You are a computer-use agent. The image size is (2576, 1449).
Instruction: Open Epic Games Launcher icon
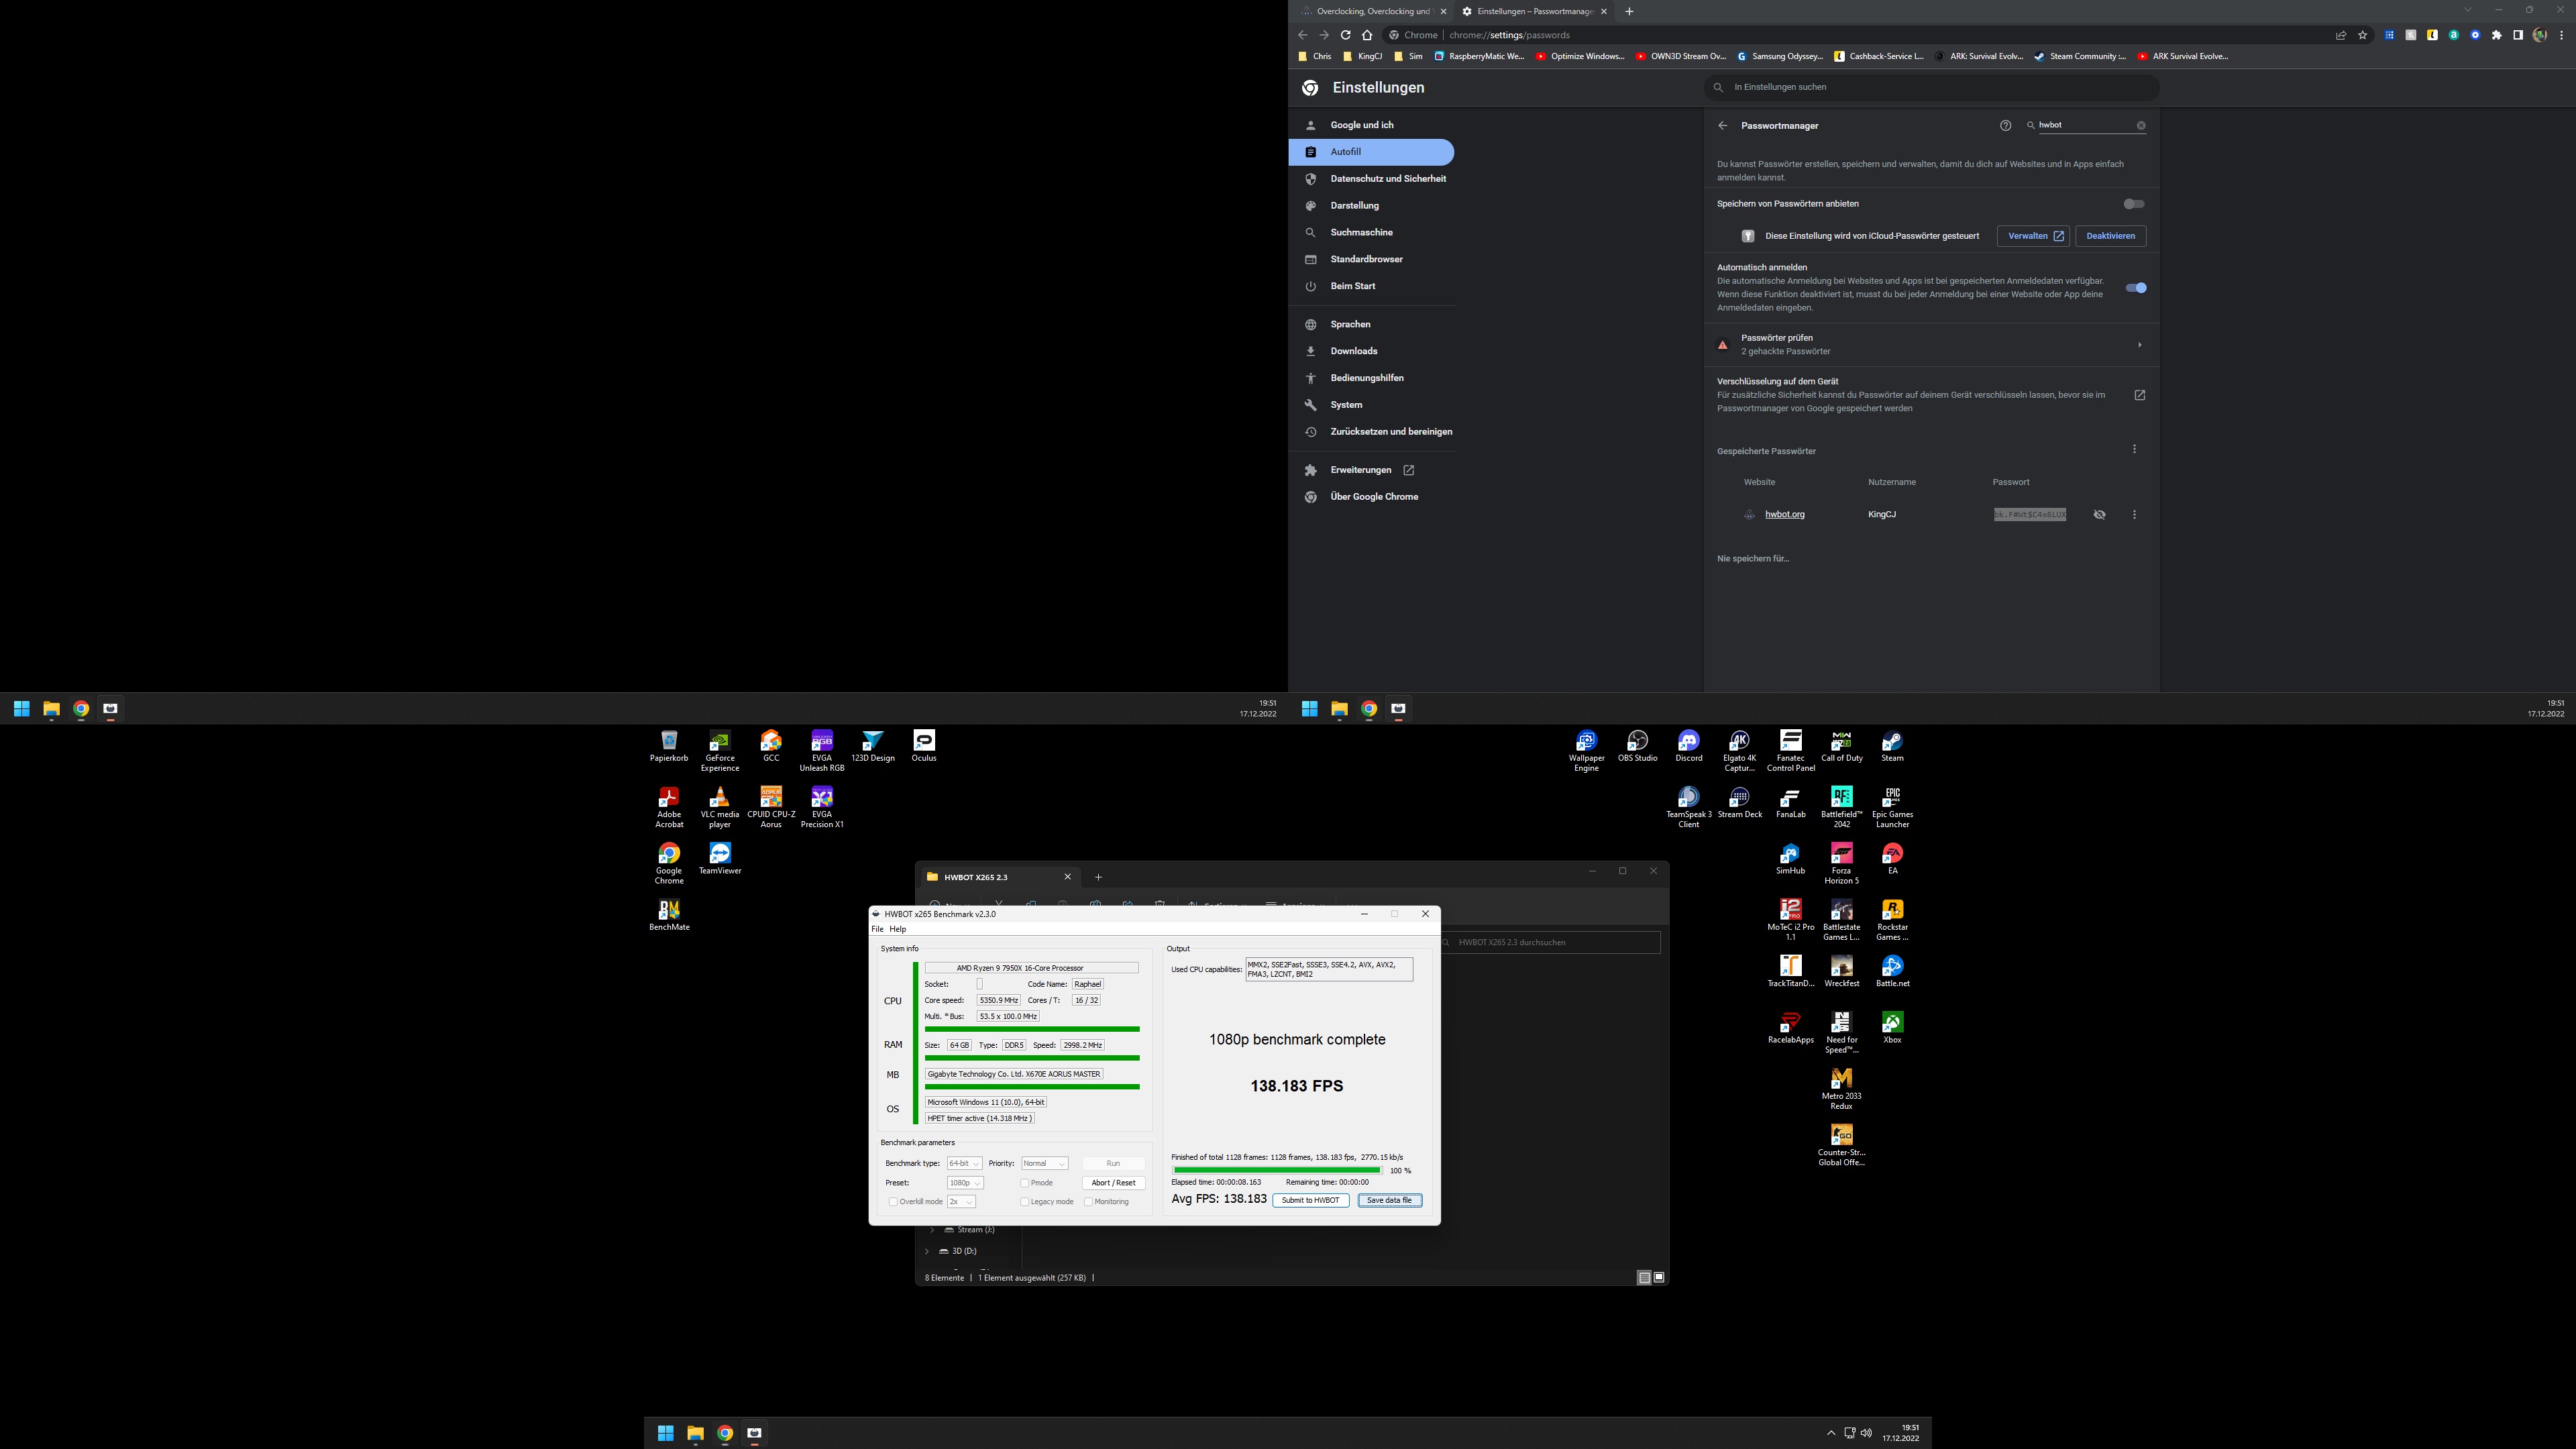pos(1893,806)
